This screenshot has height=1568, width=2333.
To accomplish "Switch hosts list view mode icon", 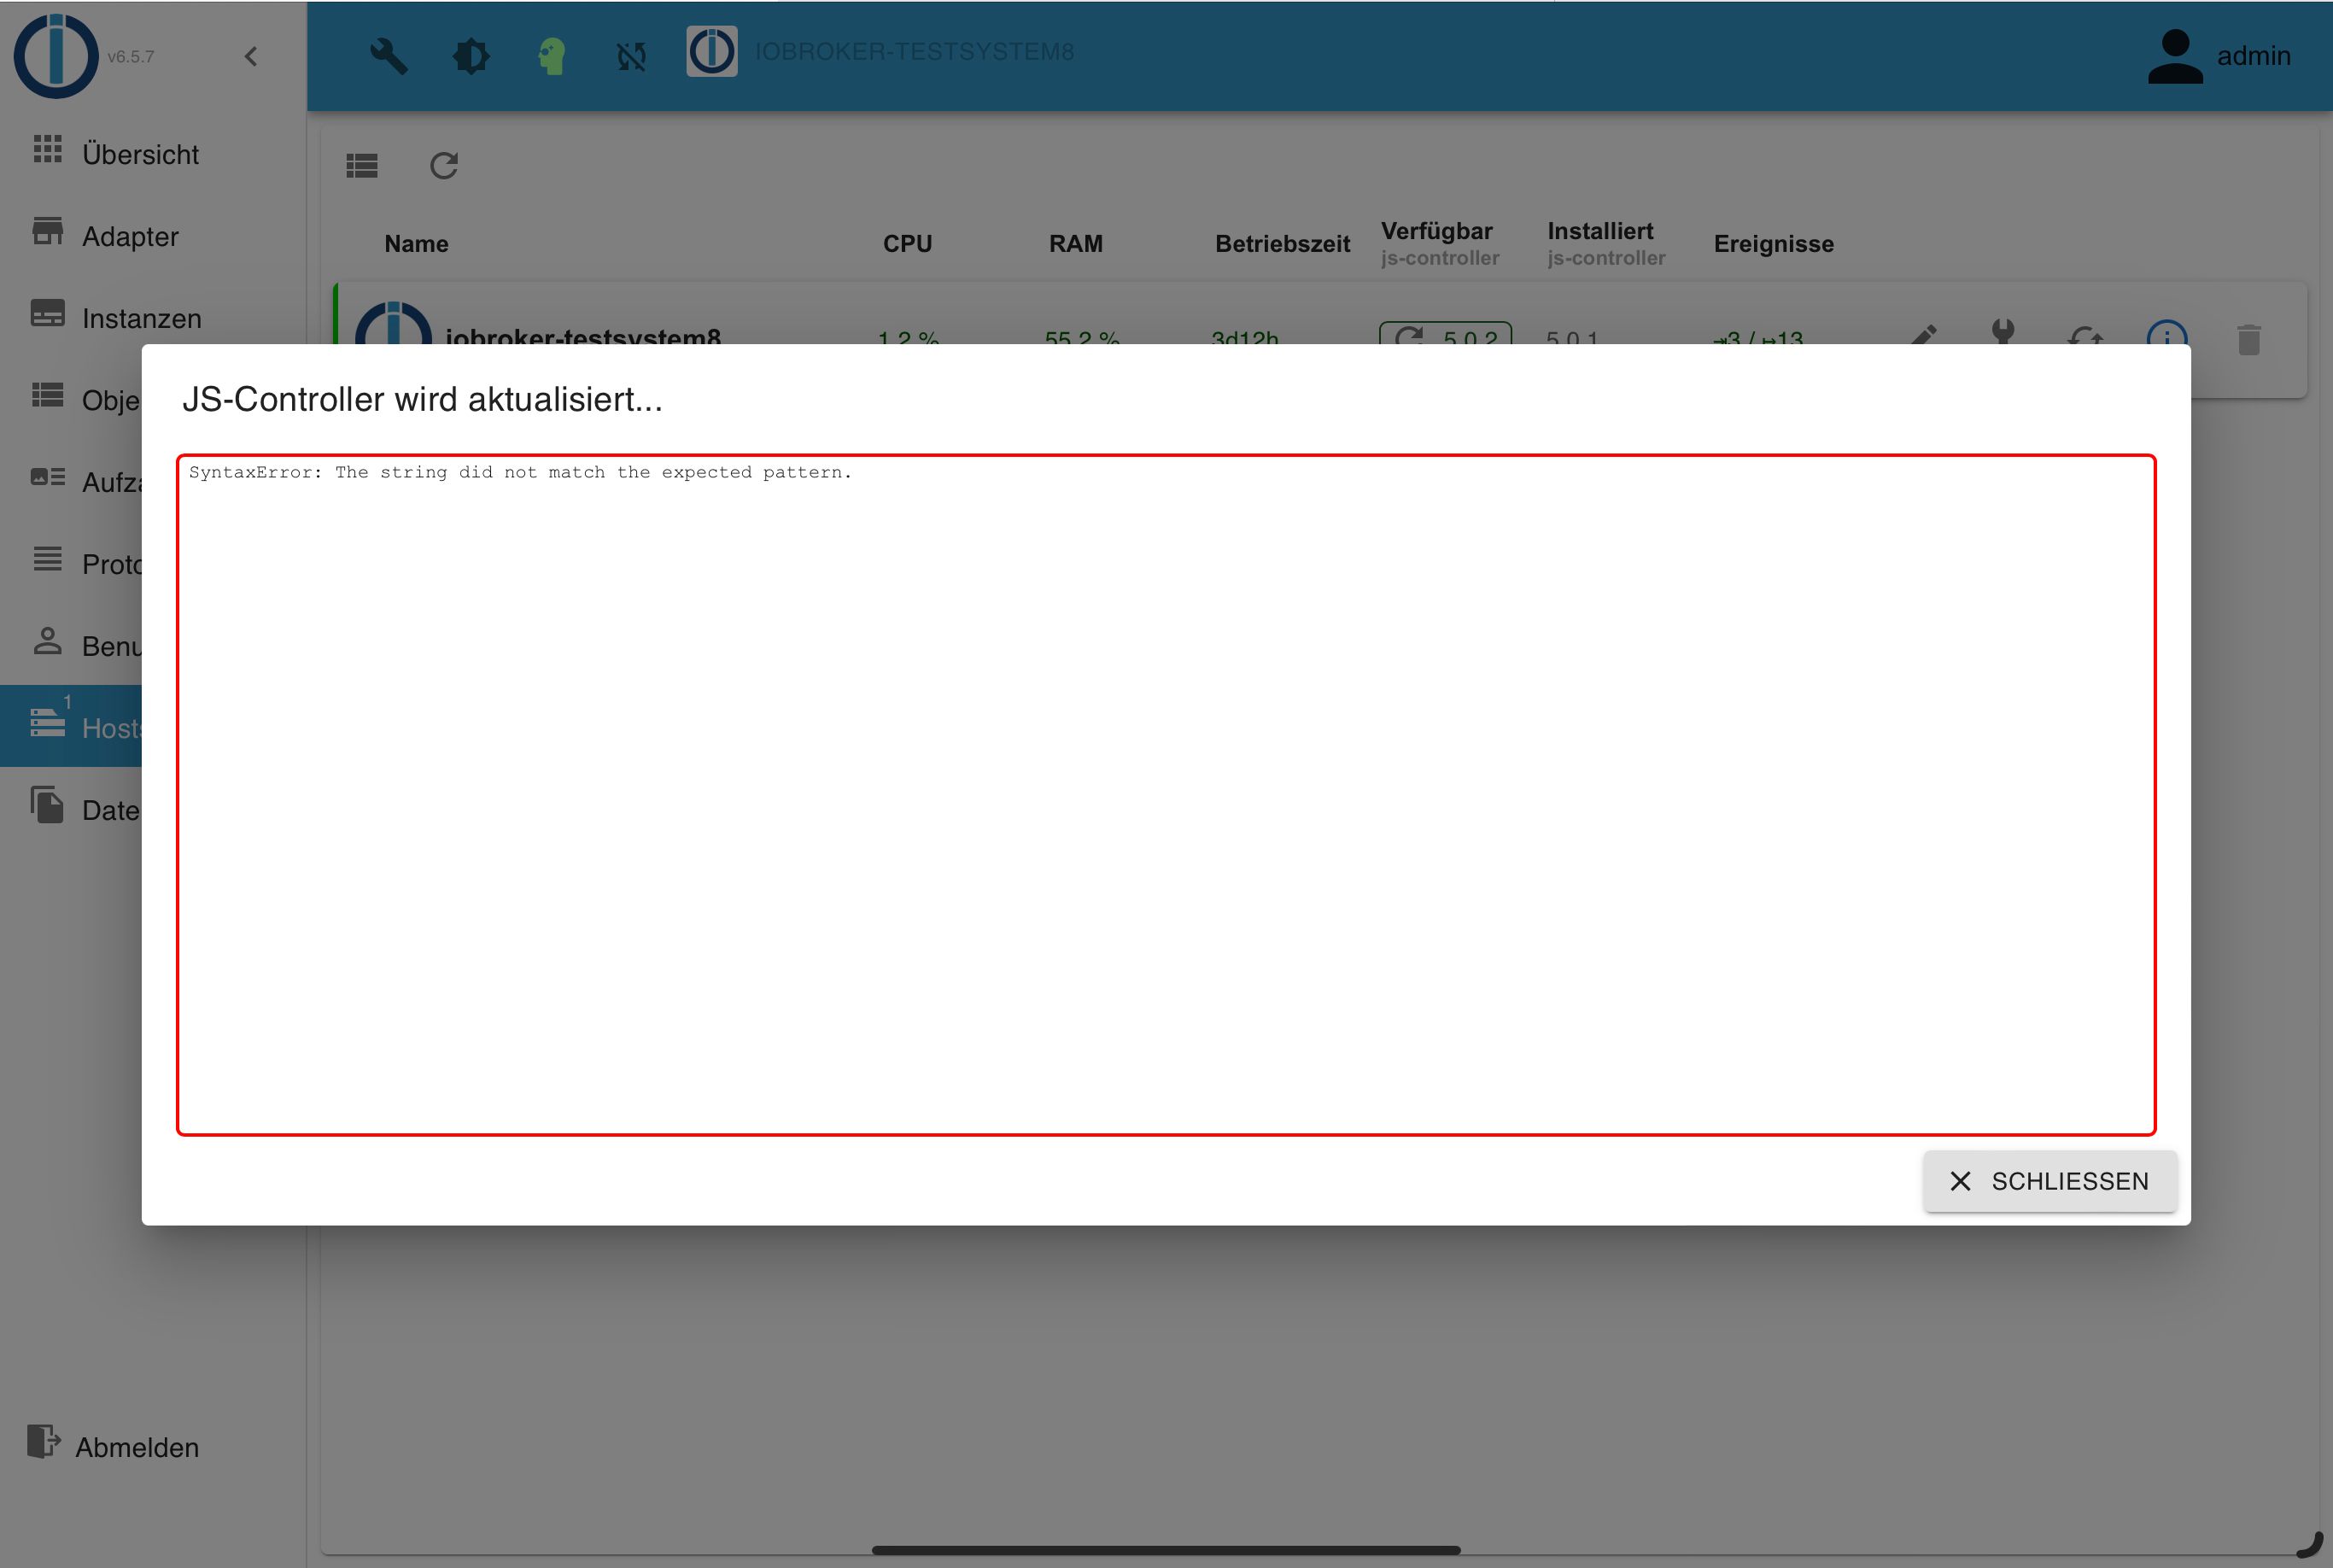I will (x=362, y=165).
